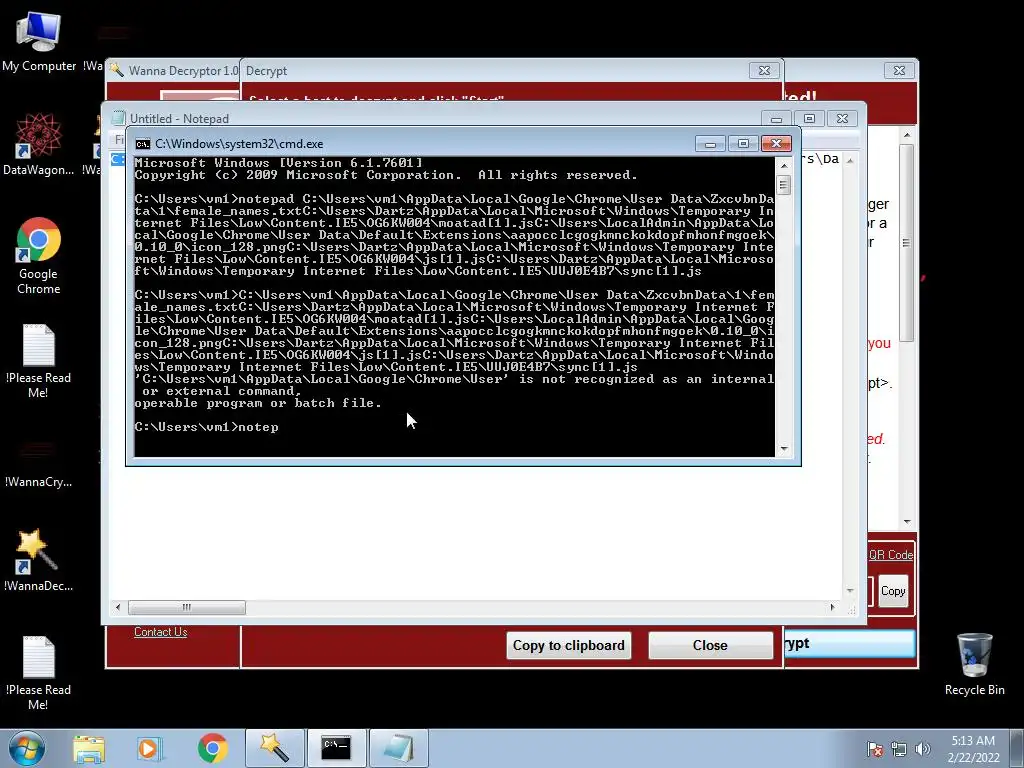
Task: Click Notepad horizontal scrollbar thumb
Action: coord(187,607)
